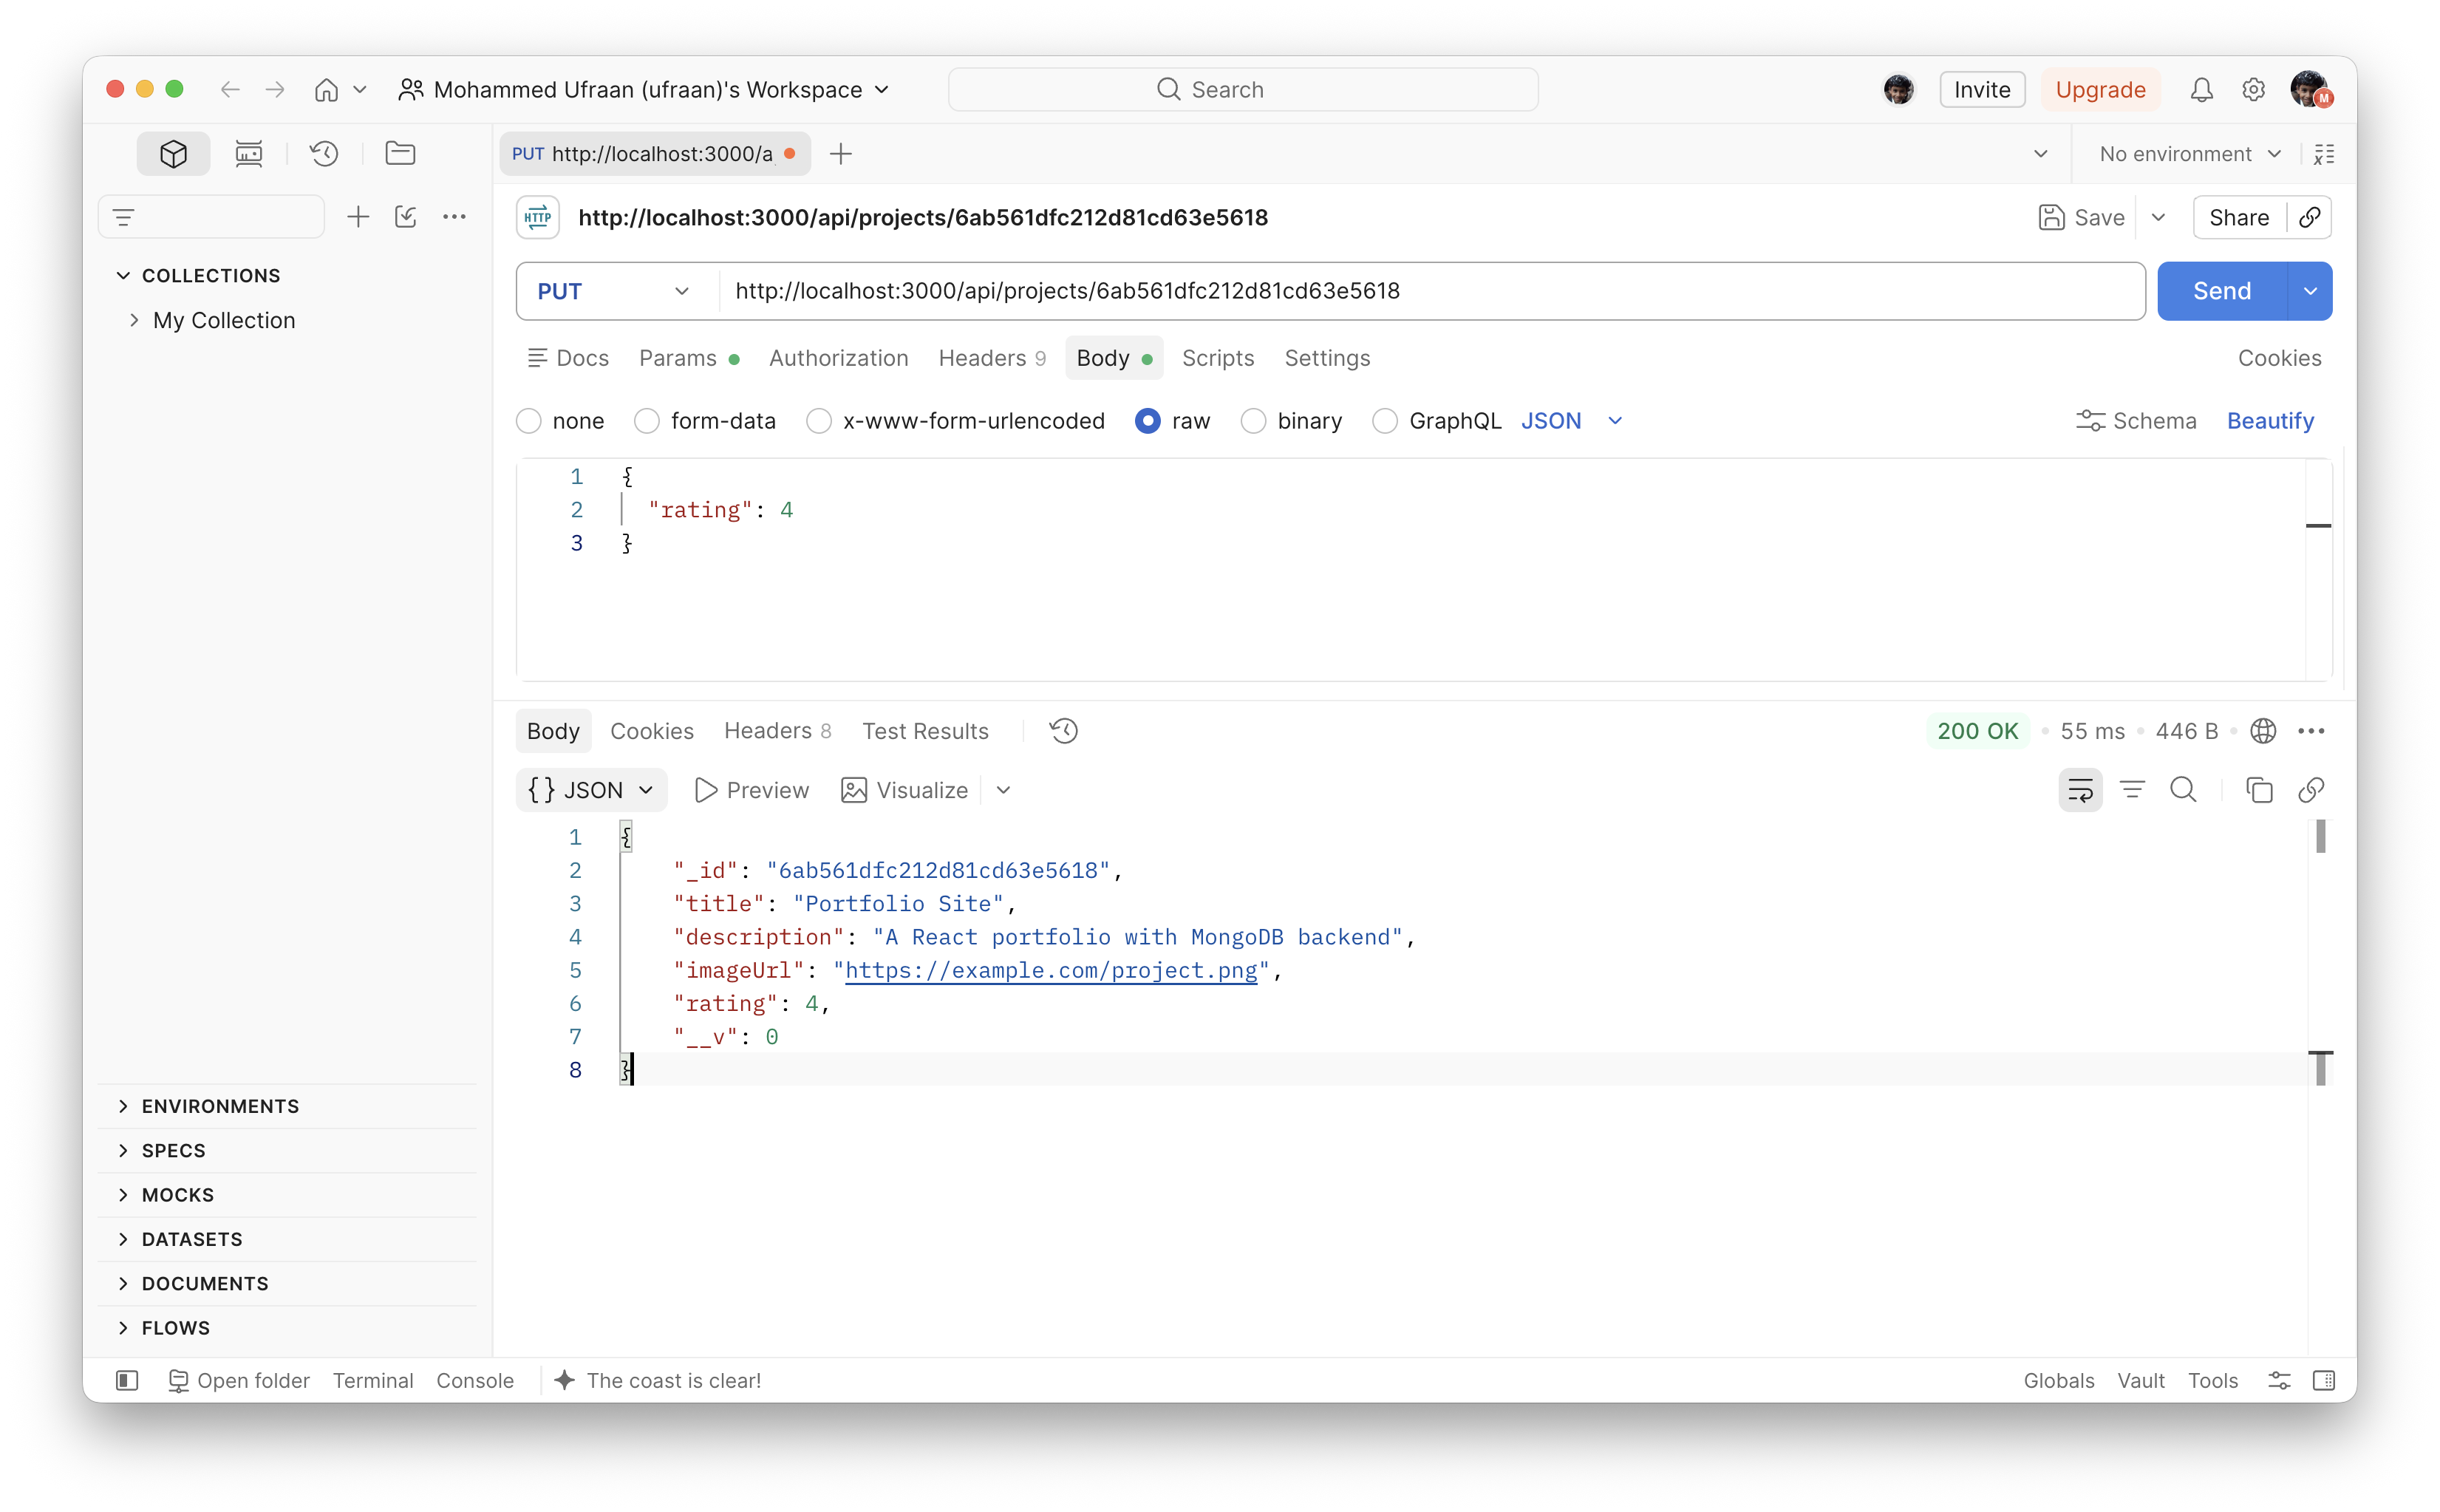Image resolution: width=2440 pixels, height=1512 pixels.
Task: Open the Collections sidebar cube icon
Action: point(173,153)
